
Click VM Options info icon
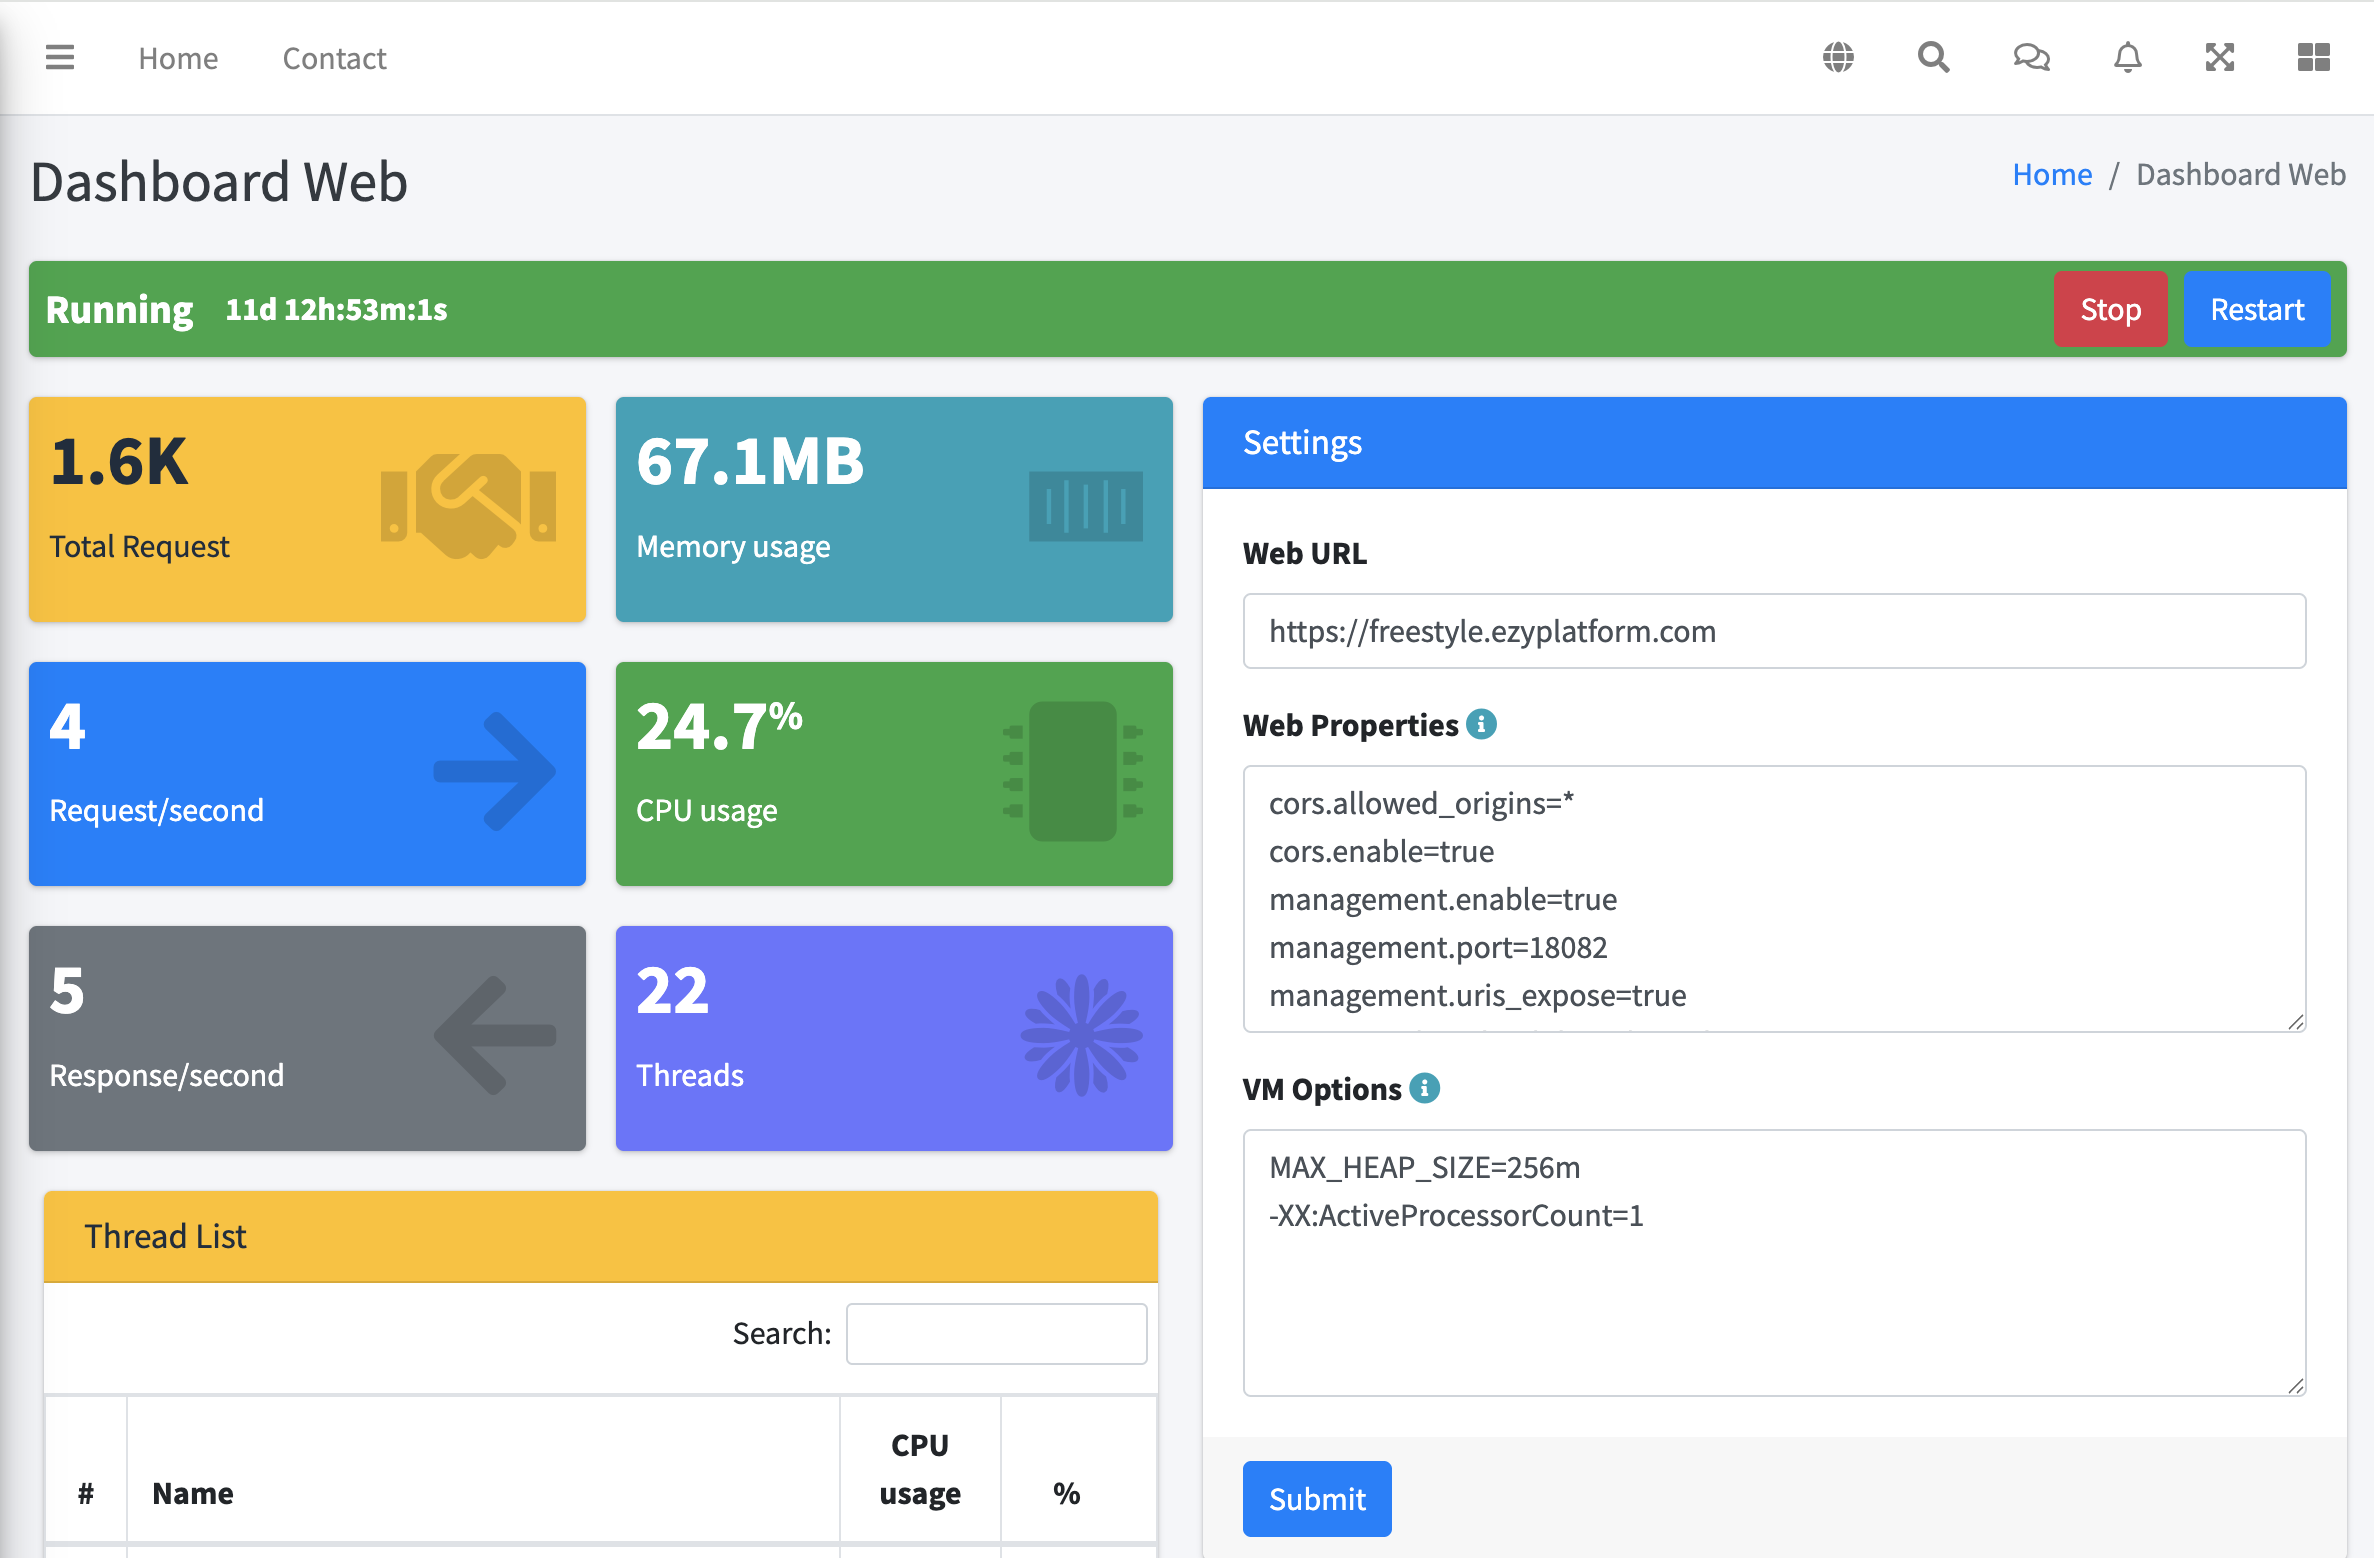pyautogui.click(x=1424, y=1088)
